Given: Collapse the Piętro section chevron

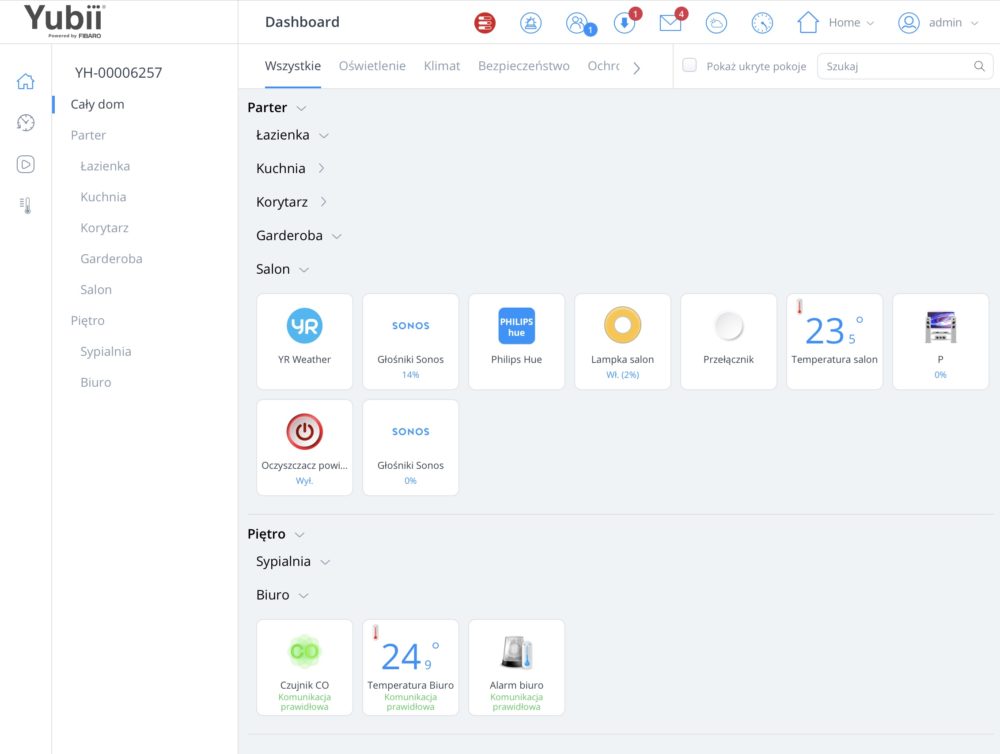Looking at the screenshot, I should 300,535.
